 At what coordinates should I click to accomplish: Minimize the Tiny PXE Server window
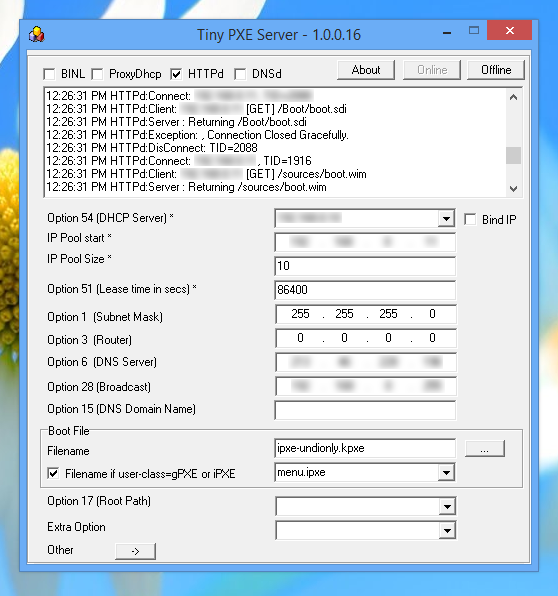447,32
